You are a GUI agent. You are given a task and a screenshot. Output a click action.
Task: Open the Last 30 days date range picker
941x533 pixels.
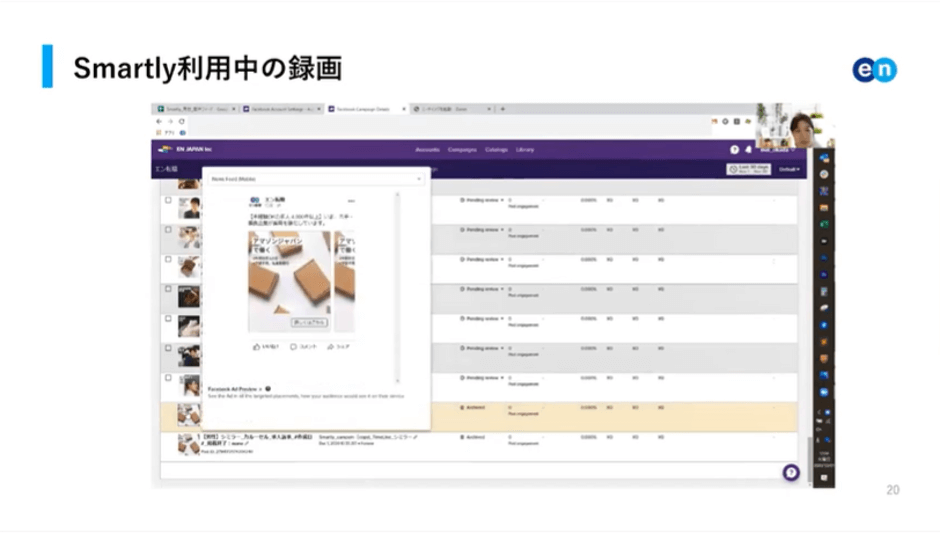click(x=749, y=170)
